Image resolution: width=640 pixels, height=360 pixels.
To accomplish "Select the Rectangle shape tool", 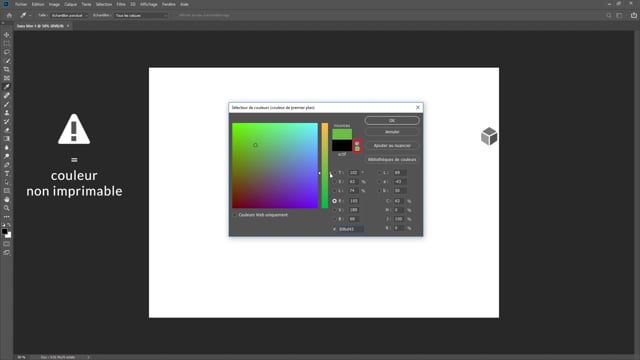I will coord(7,191).
